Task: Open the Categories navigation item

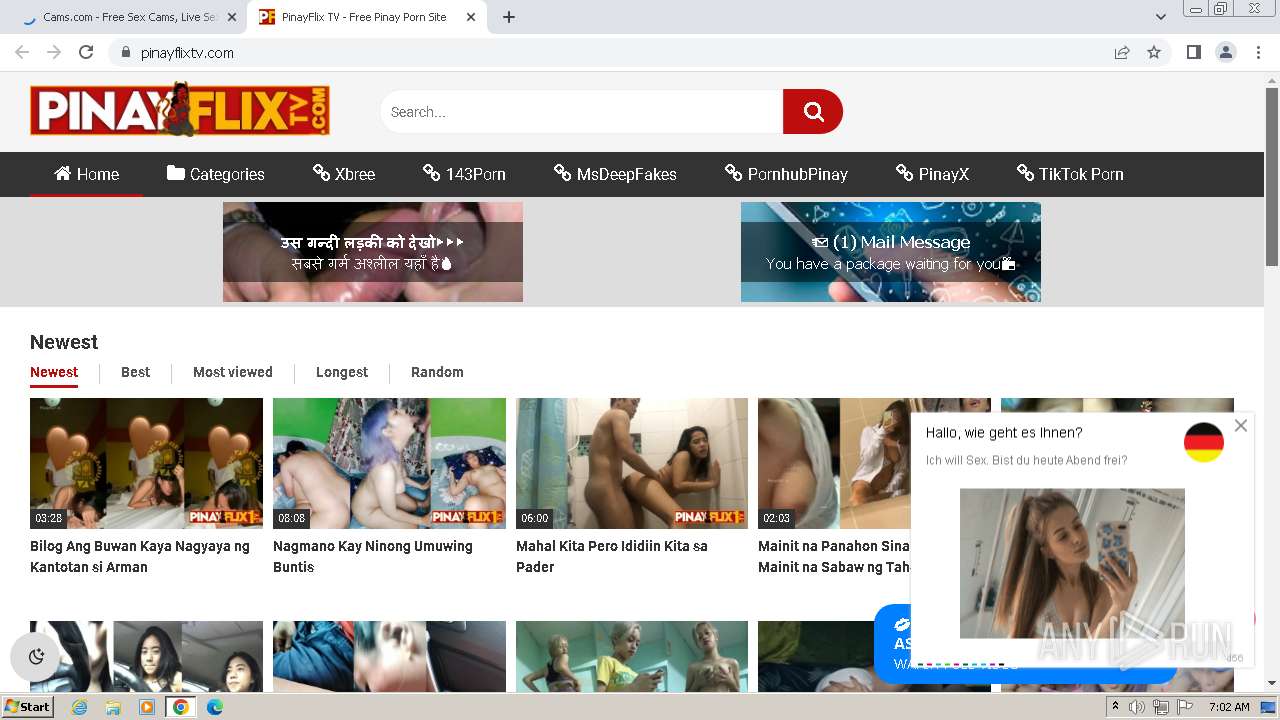Action: [216, 174]
